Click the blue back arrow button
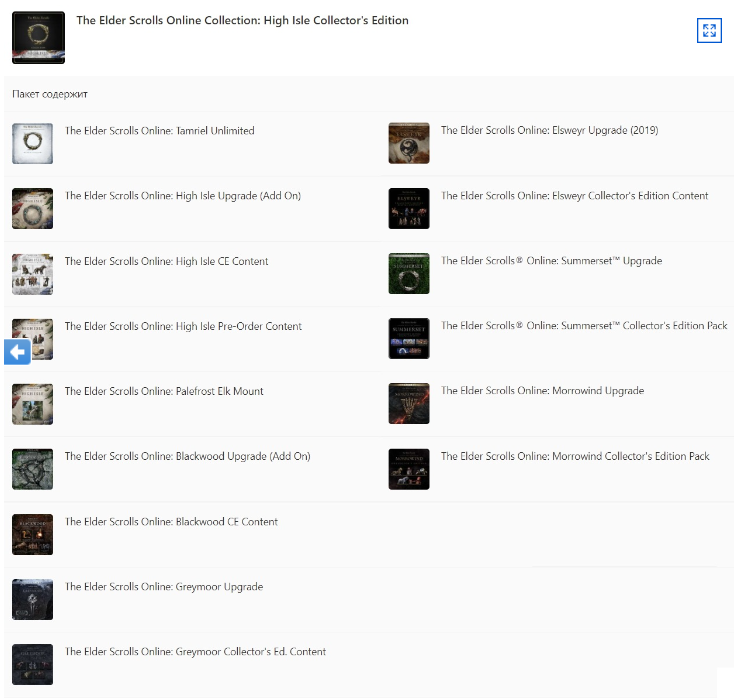This screenshot has height=699, width=743. (x=18, y=352)
